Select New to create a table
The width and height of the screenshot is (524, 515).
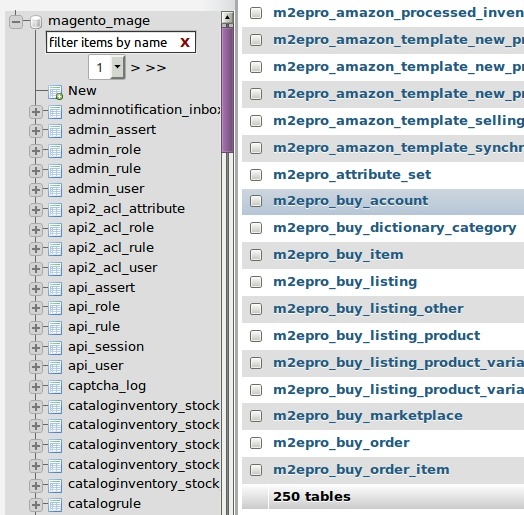click(x=82, y=91)
